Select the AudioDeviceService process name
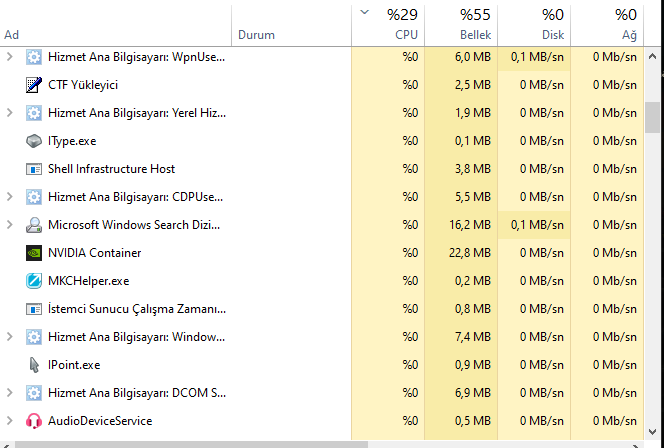This screenshot has height=448, width=664. [x=100, y=421]
